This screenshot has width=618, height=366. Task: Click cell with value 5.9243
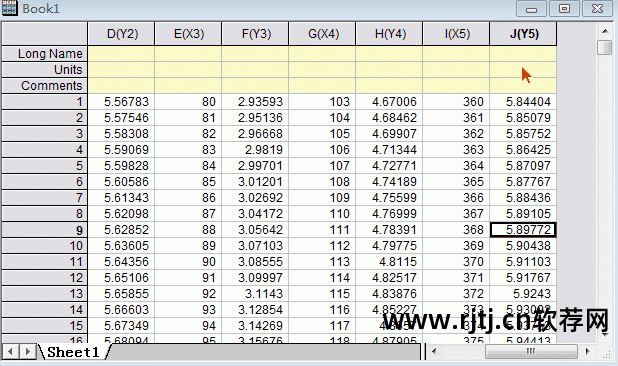coord(523,294)
